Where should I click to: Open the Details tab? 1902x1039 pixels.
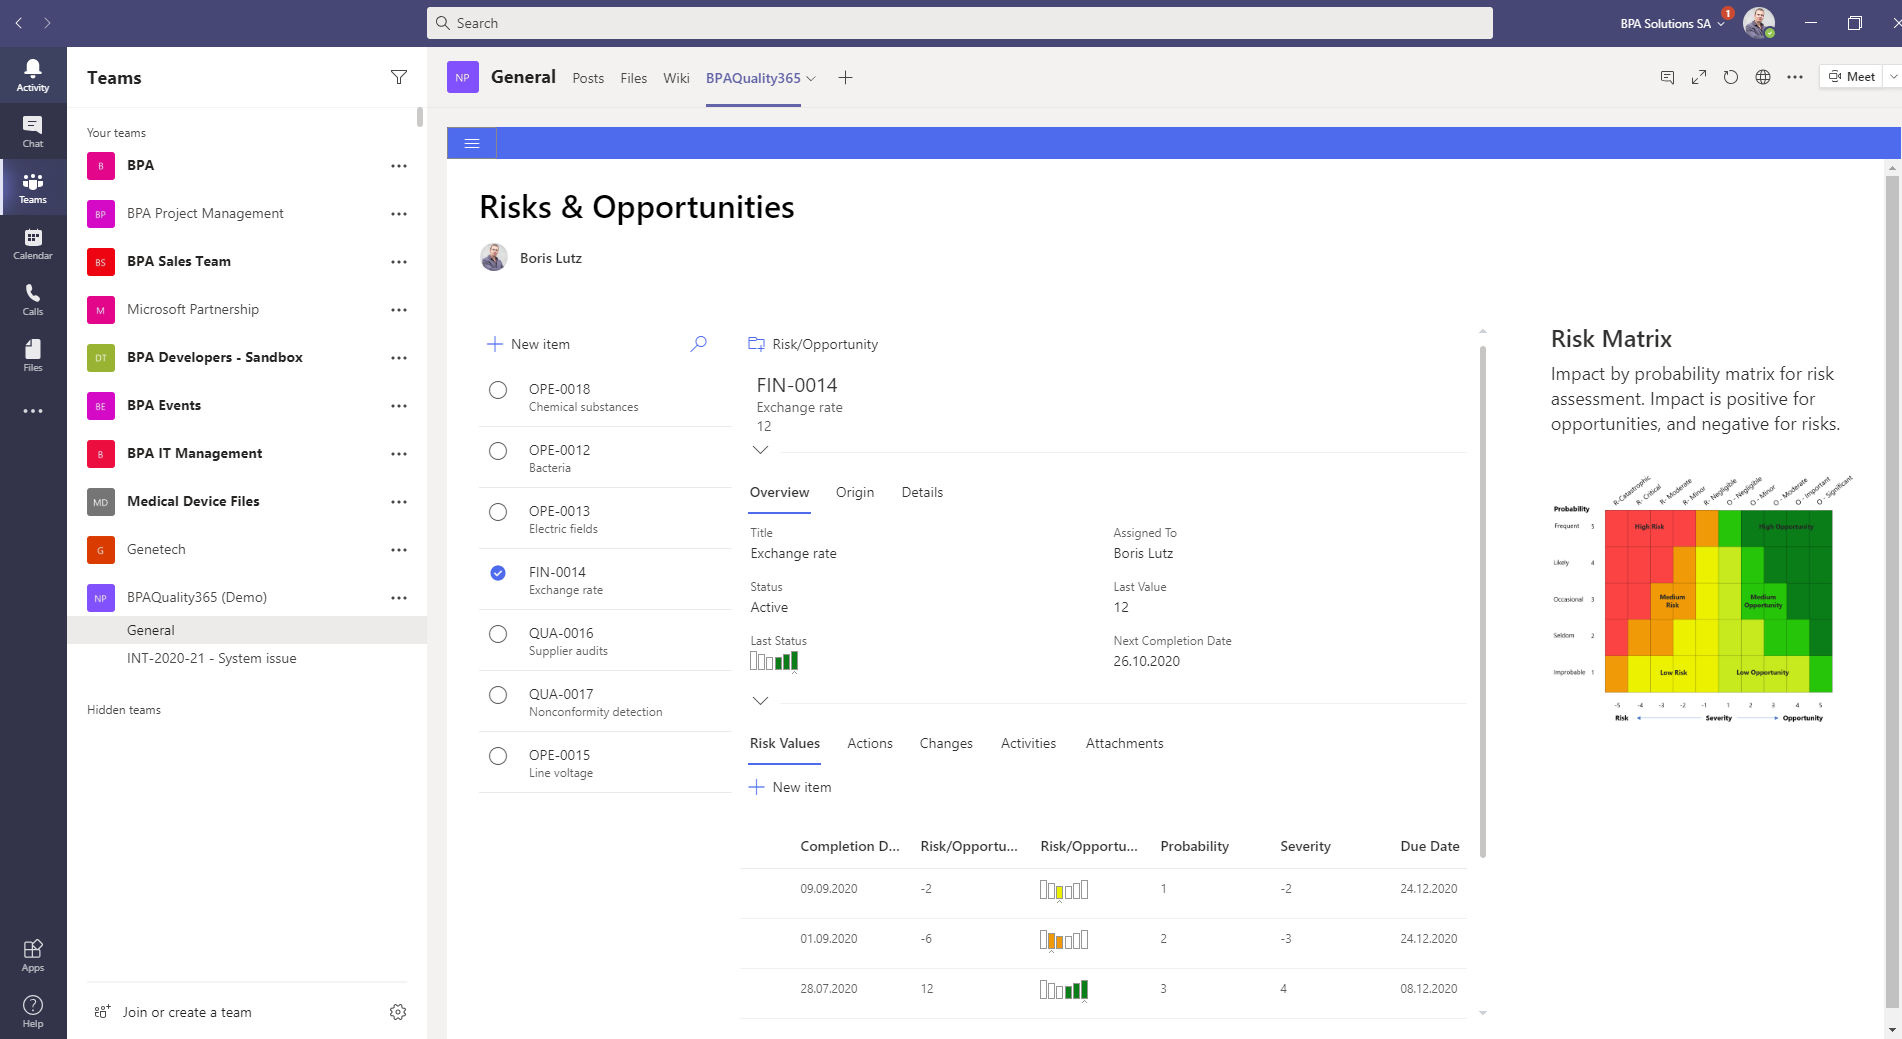tap(922, 492)
